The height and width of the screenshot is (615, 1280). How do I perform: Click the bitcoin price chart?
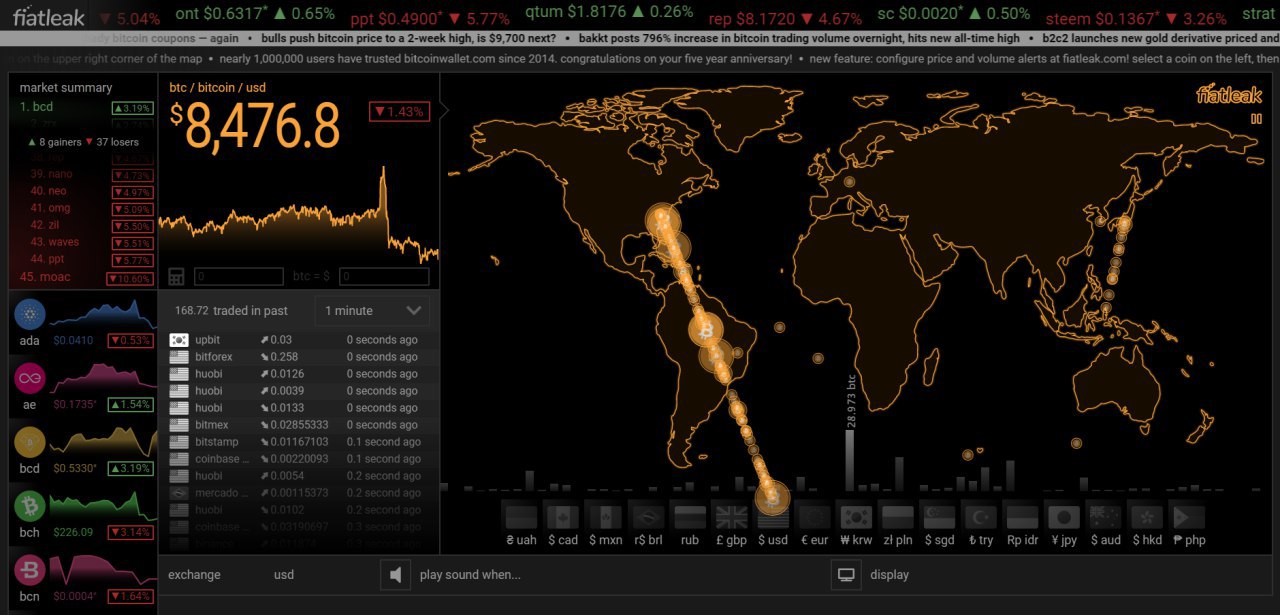(x=299, y=215)
